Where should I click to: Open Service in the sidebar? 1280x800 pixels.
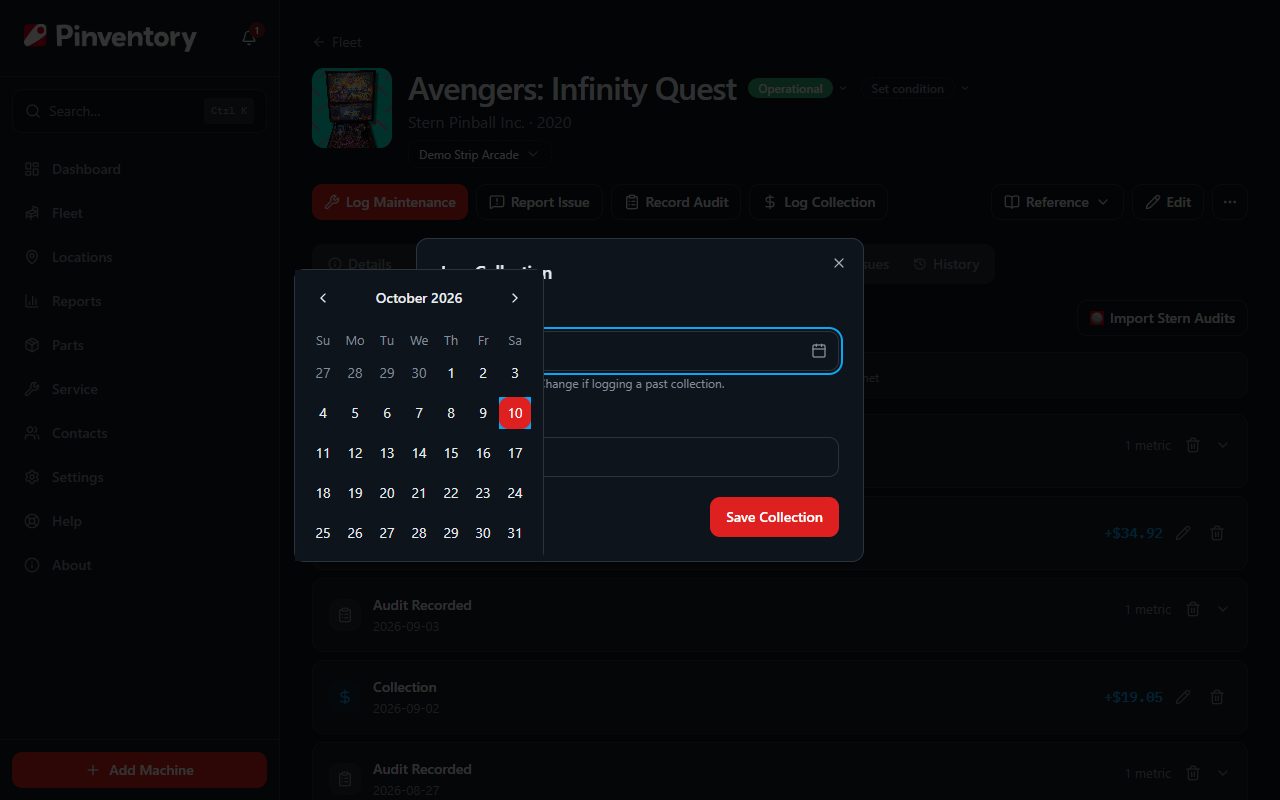139,389
